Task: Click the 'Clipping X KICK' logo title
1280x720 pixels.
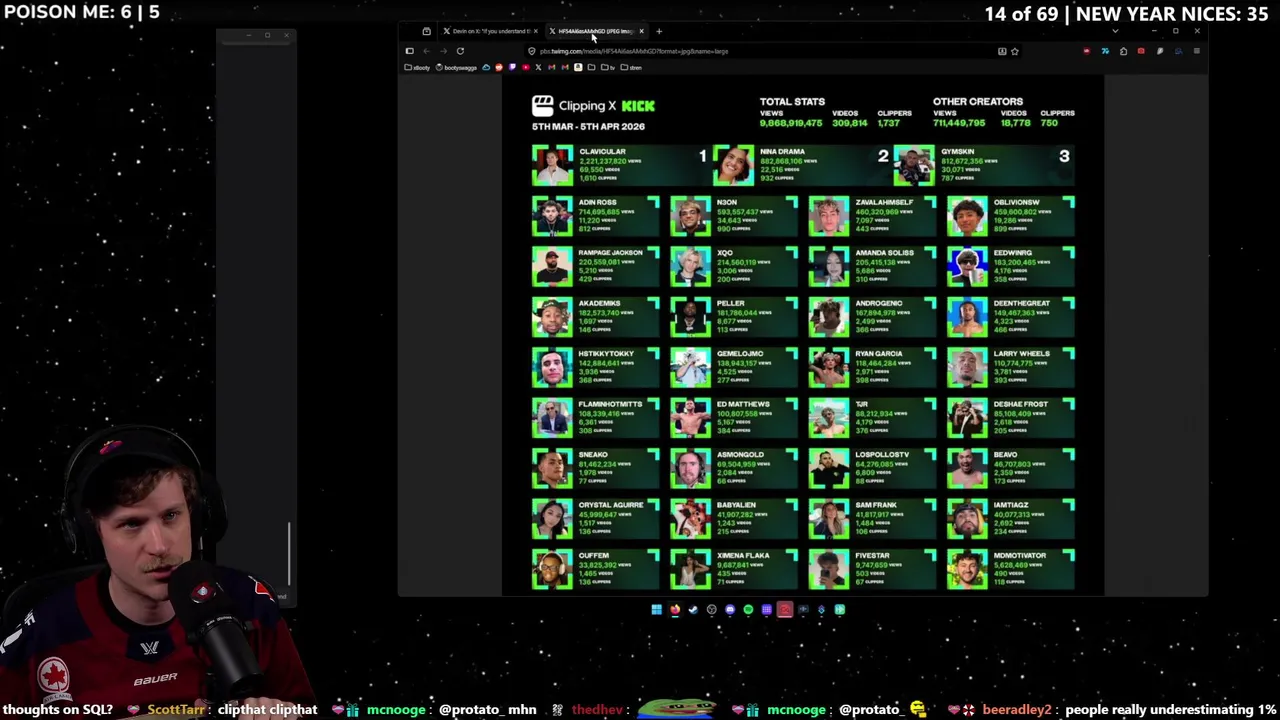Action: (x=594, y=105)
